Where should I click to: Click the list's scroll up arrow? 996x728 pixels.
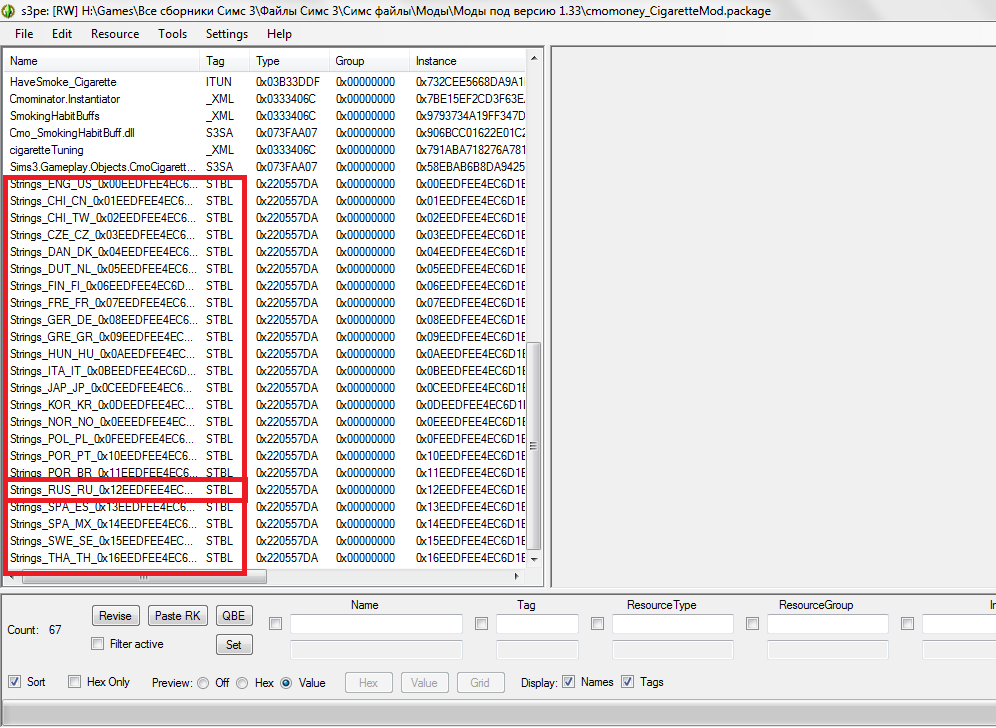(x=533, y=58)
